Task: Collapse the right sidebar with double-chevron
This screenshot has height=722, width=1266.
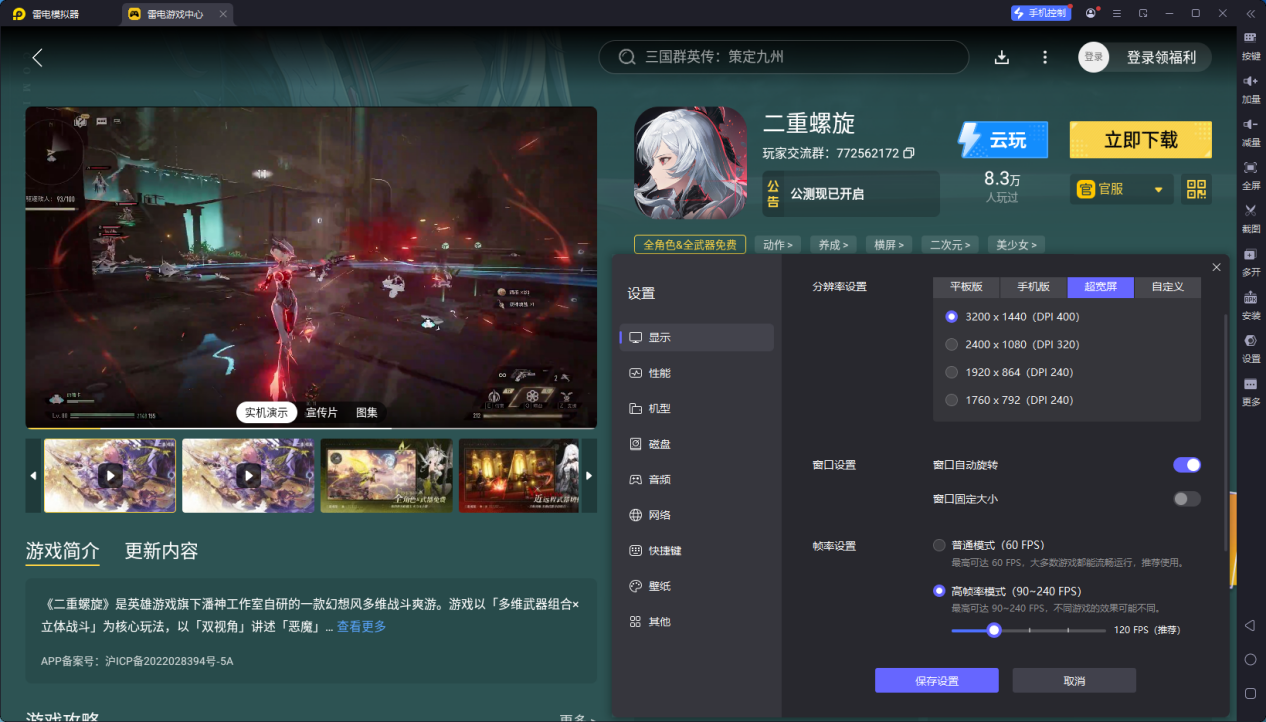Action: click(x=1250, y=13)
